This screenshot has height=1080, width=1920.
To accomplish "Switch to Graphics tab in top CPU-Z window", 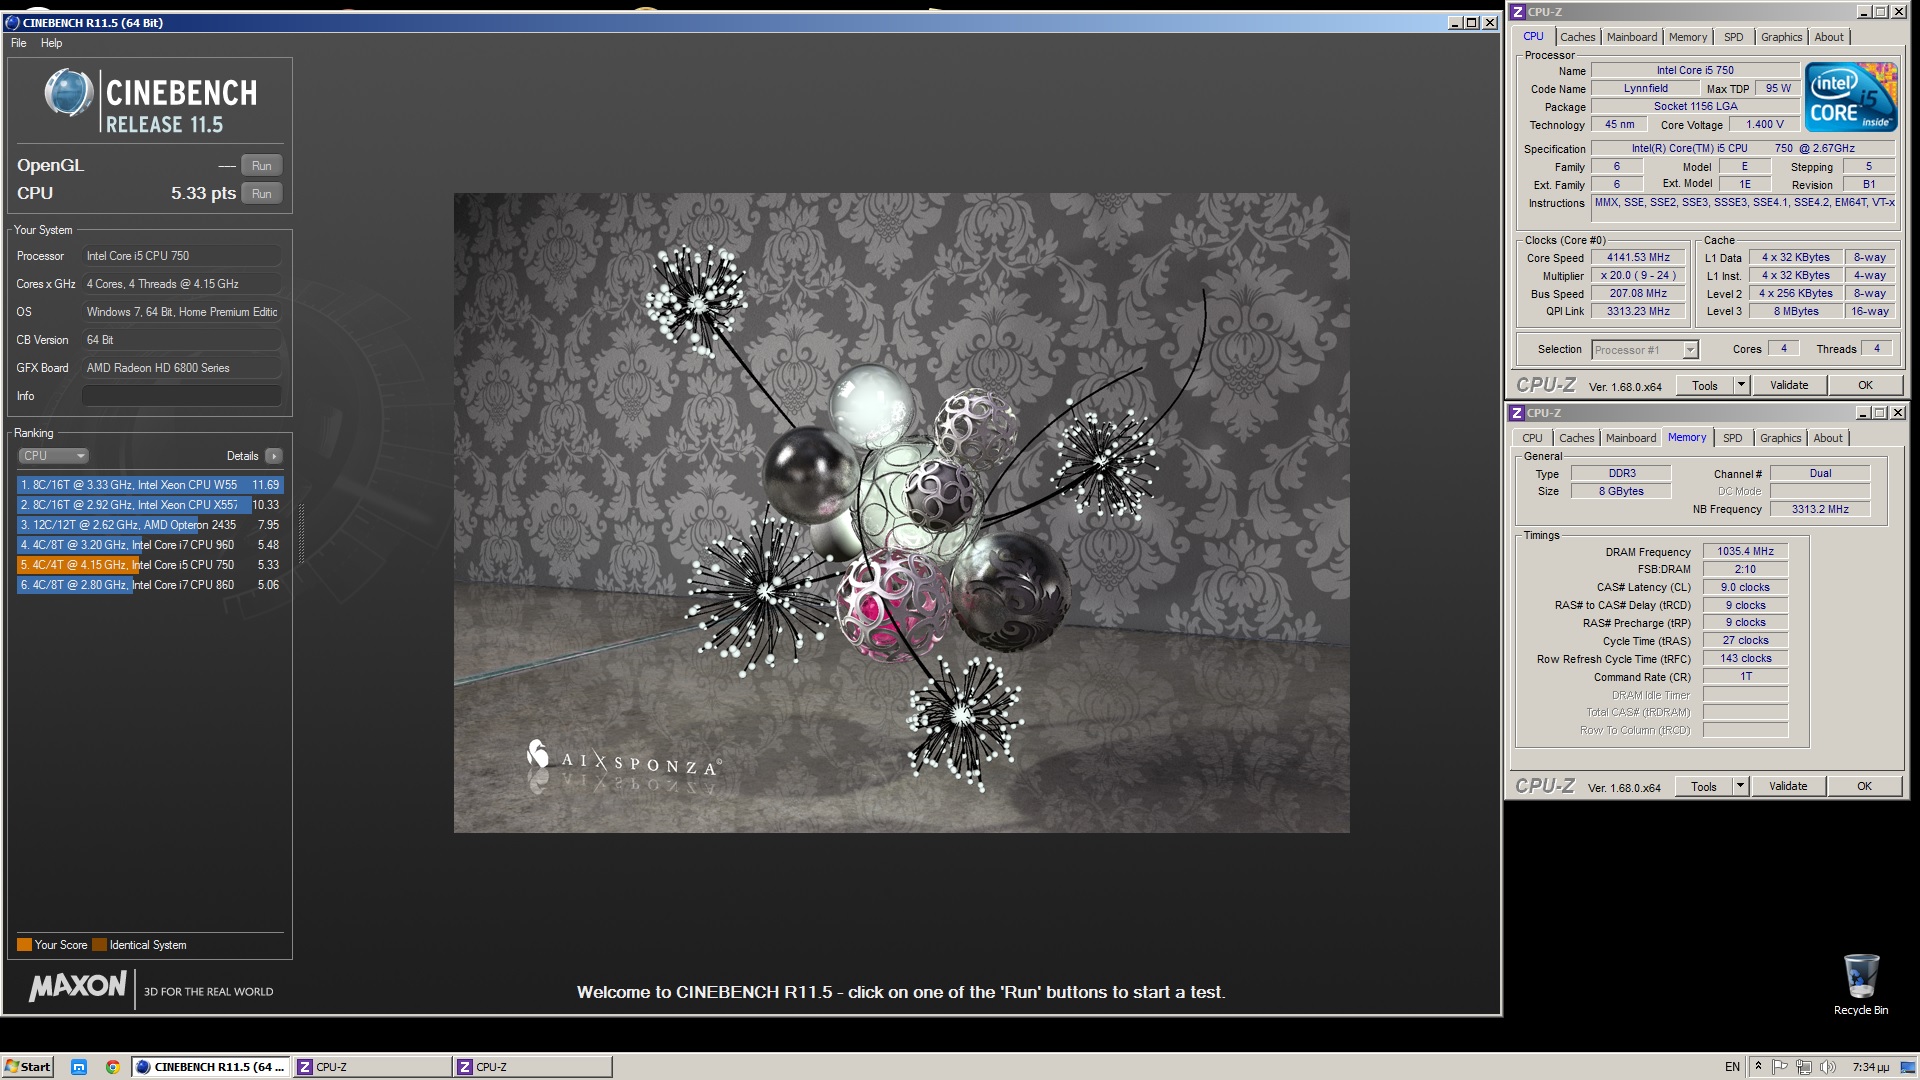I will point(1781,37).
